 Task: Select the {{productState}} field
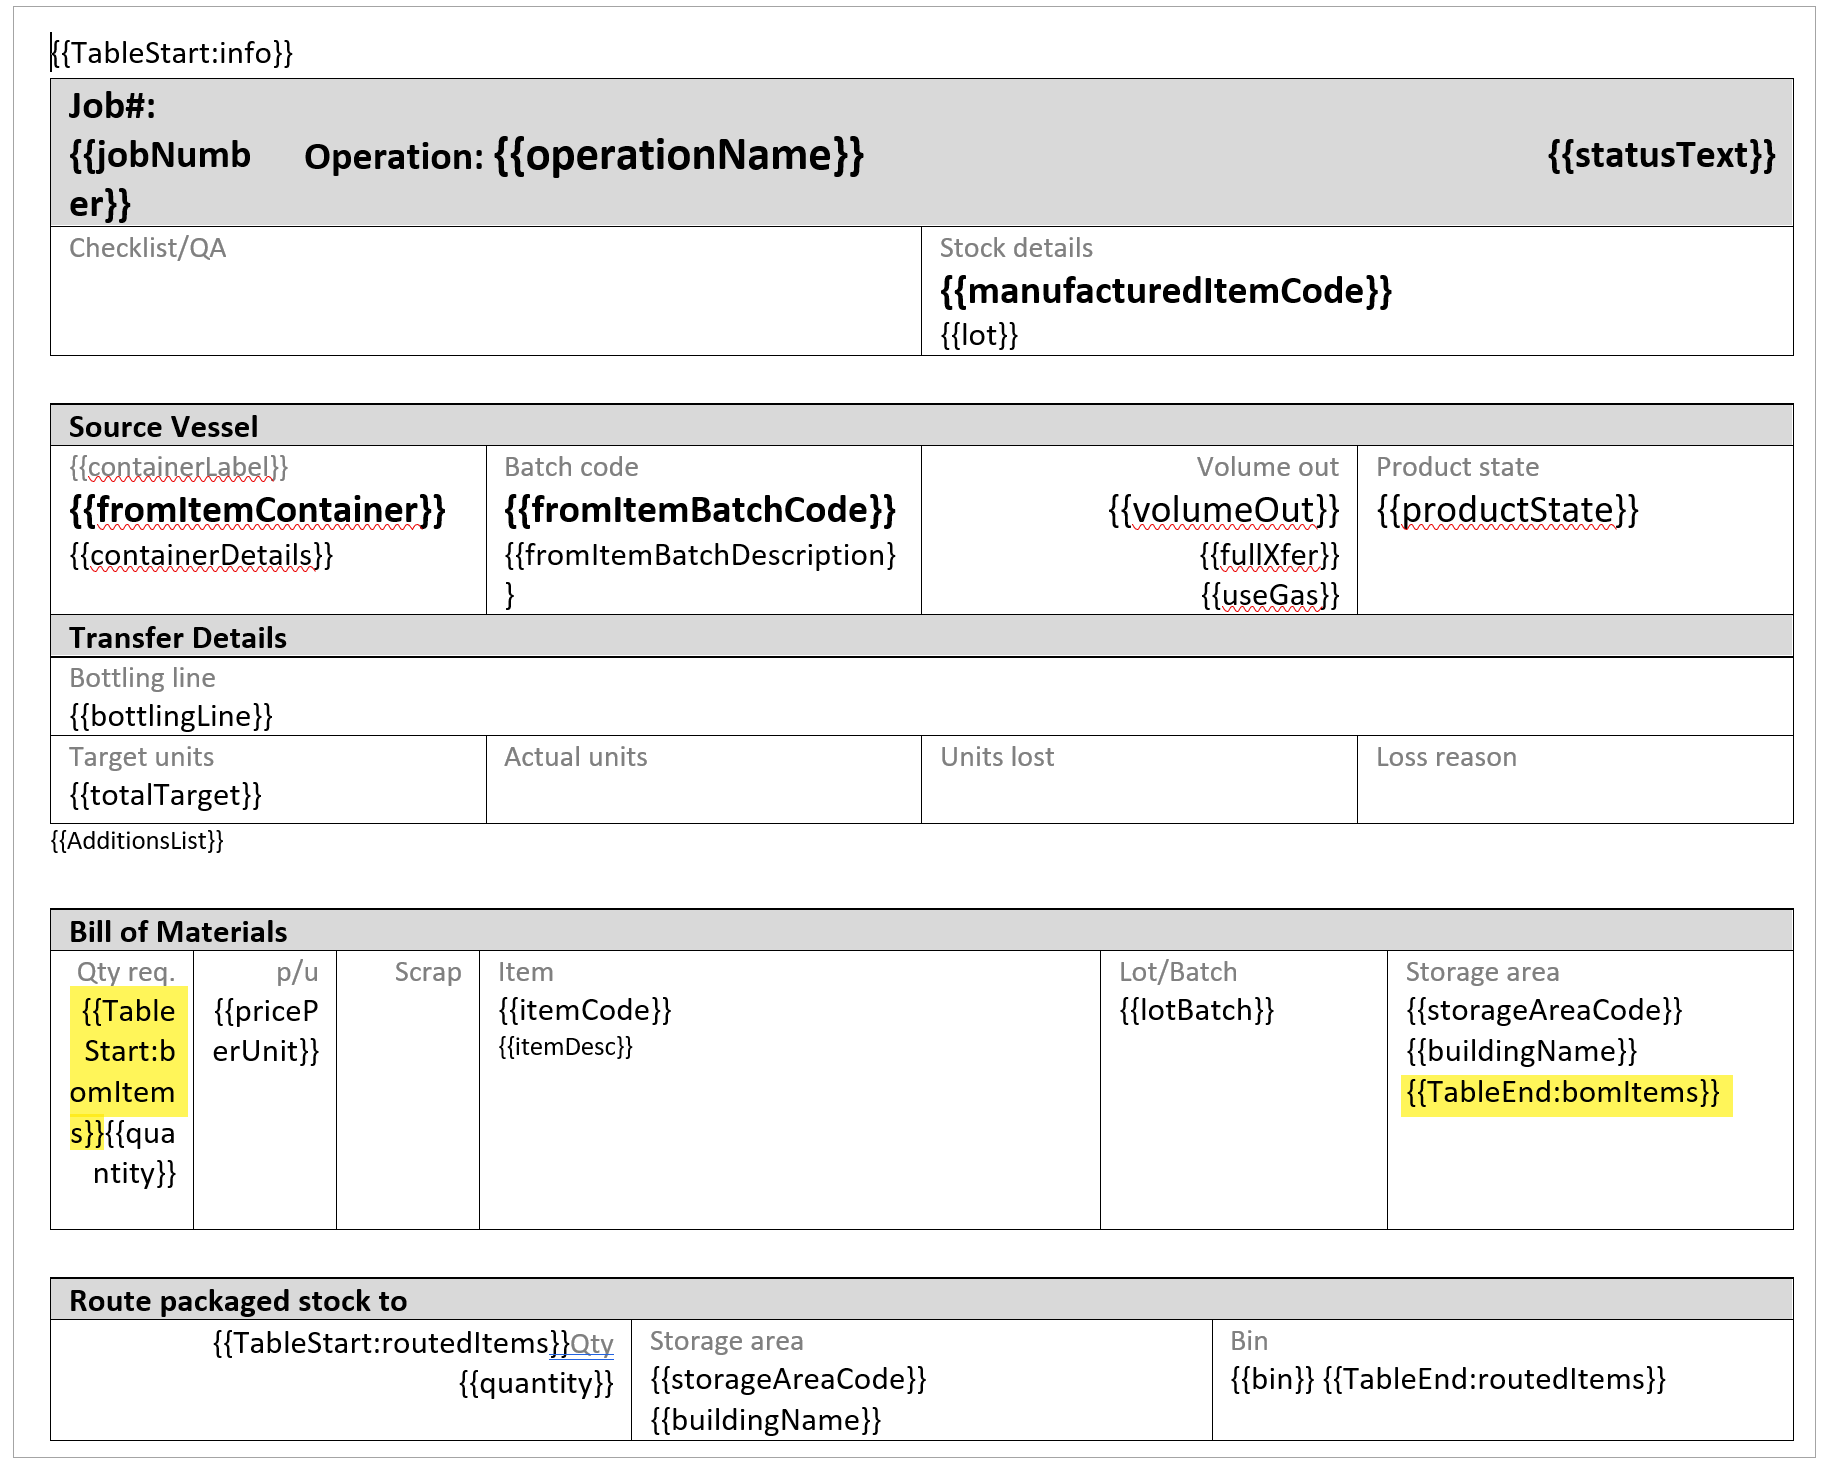pos(1507,510)
